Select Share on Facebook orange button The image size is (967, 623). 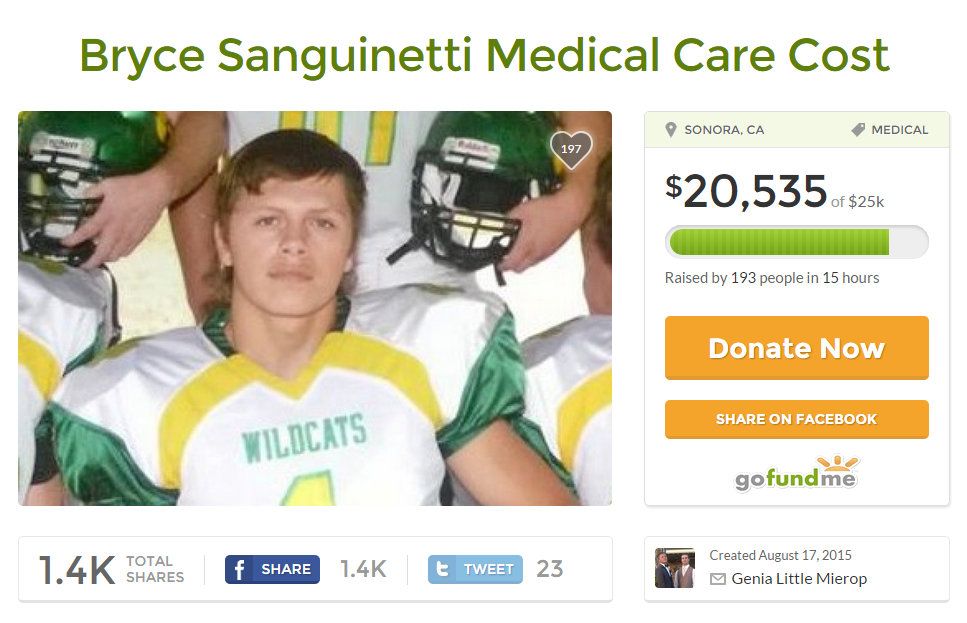(x=796, y=419)
